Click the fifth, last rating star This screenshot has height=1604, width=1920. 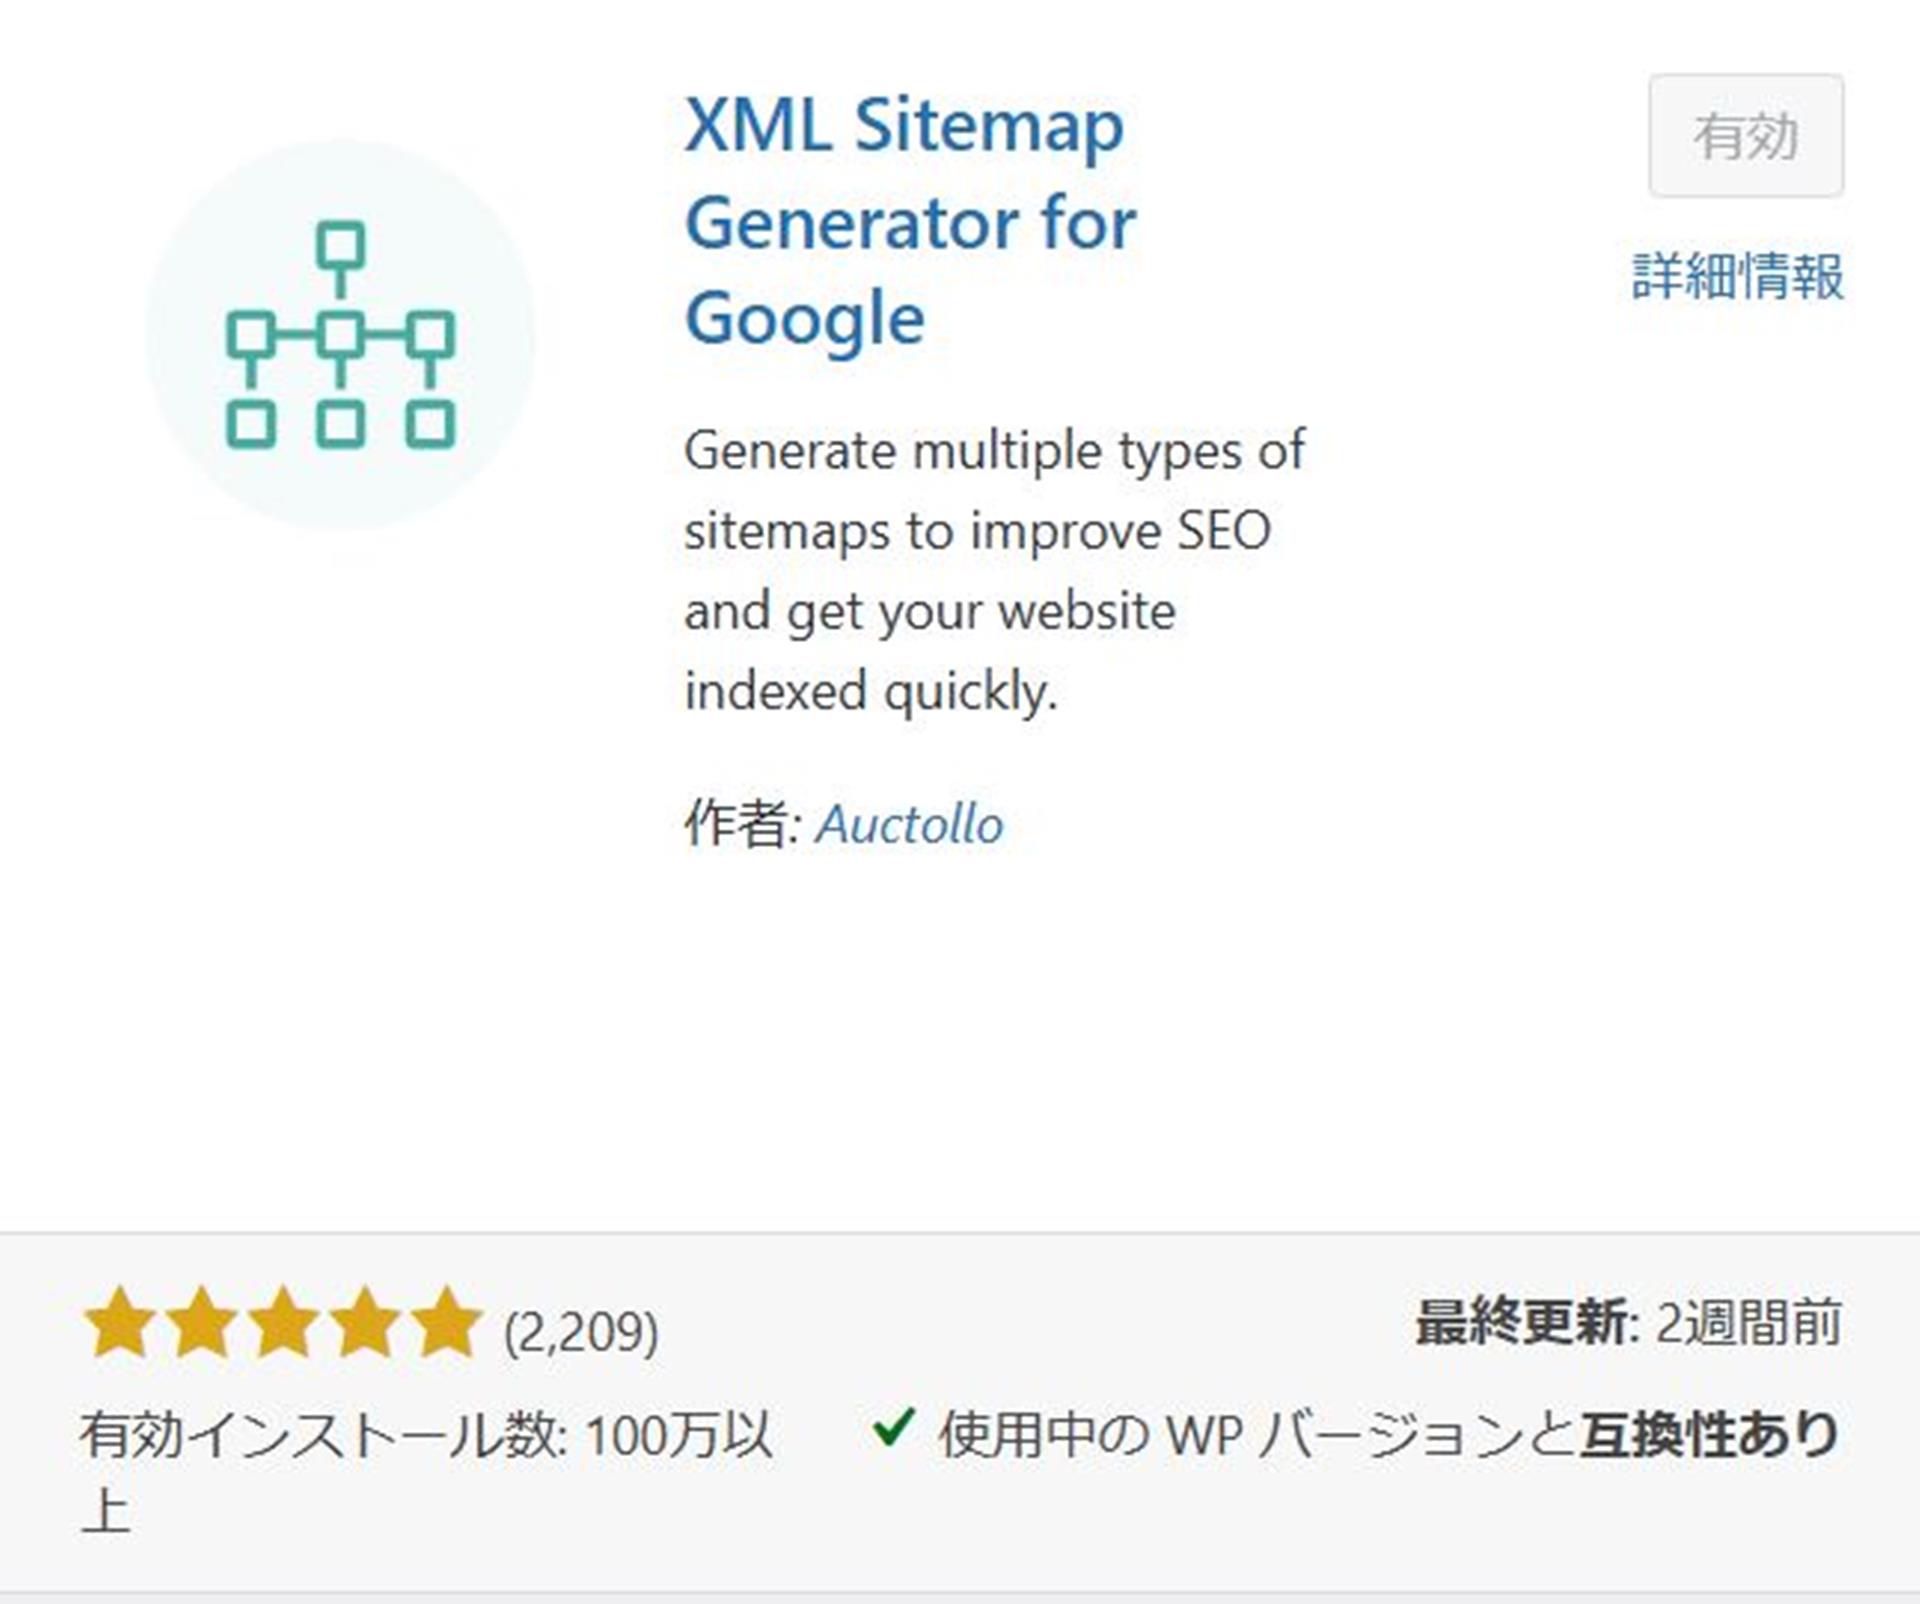coord(447,1324)
